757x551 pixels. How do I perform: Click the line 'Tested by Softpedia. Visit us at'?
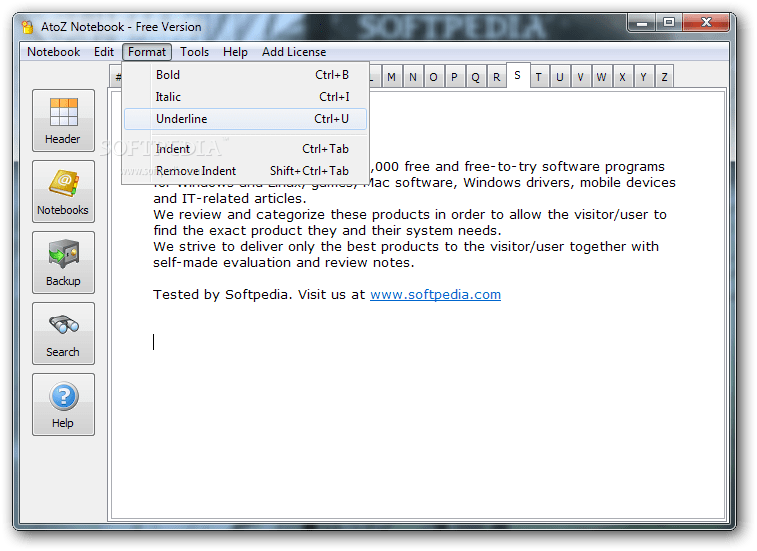(259, 295)
